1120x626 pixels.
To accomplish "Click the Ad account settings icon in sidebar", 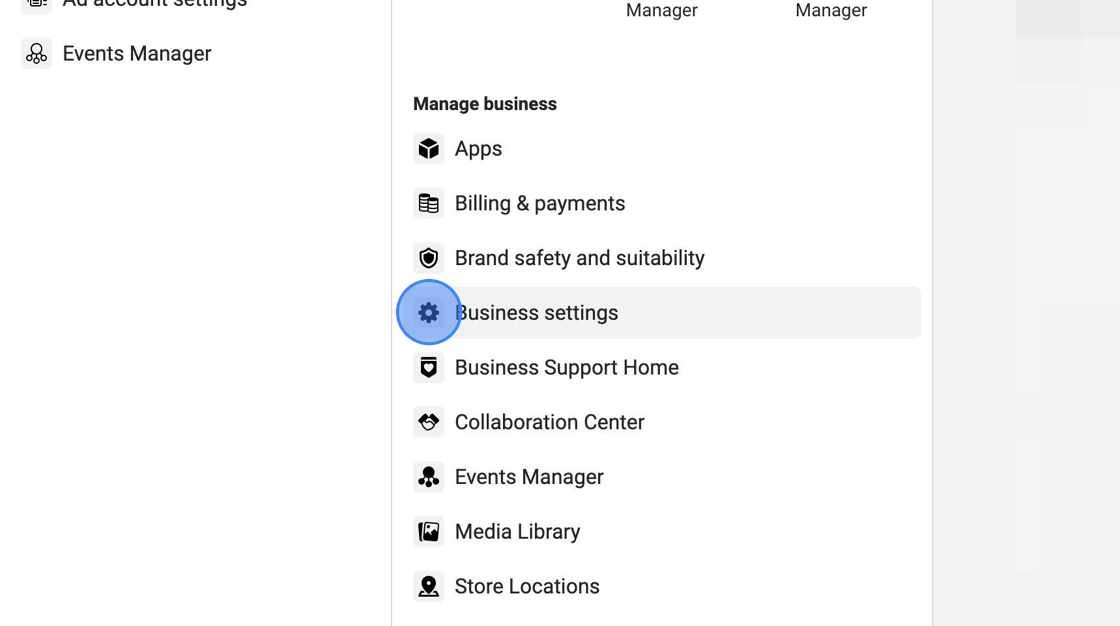I will coord(36,4).
